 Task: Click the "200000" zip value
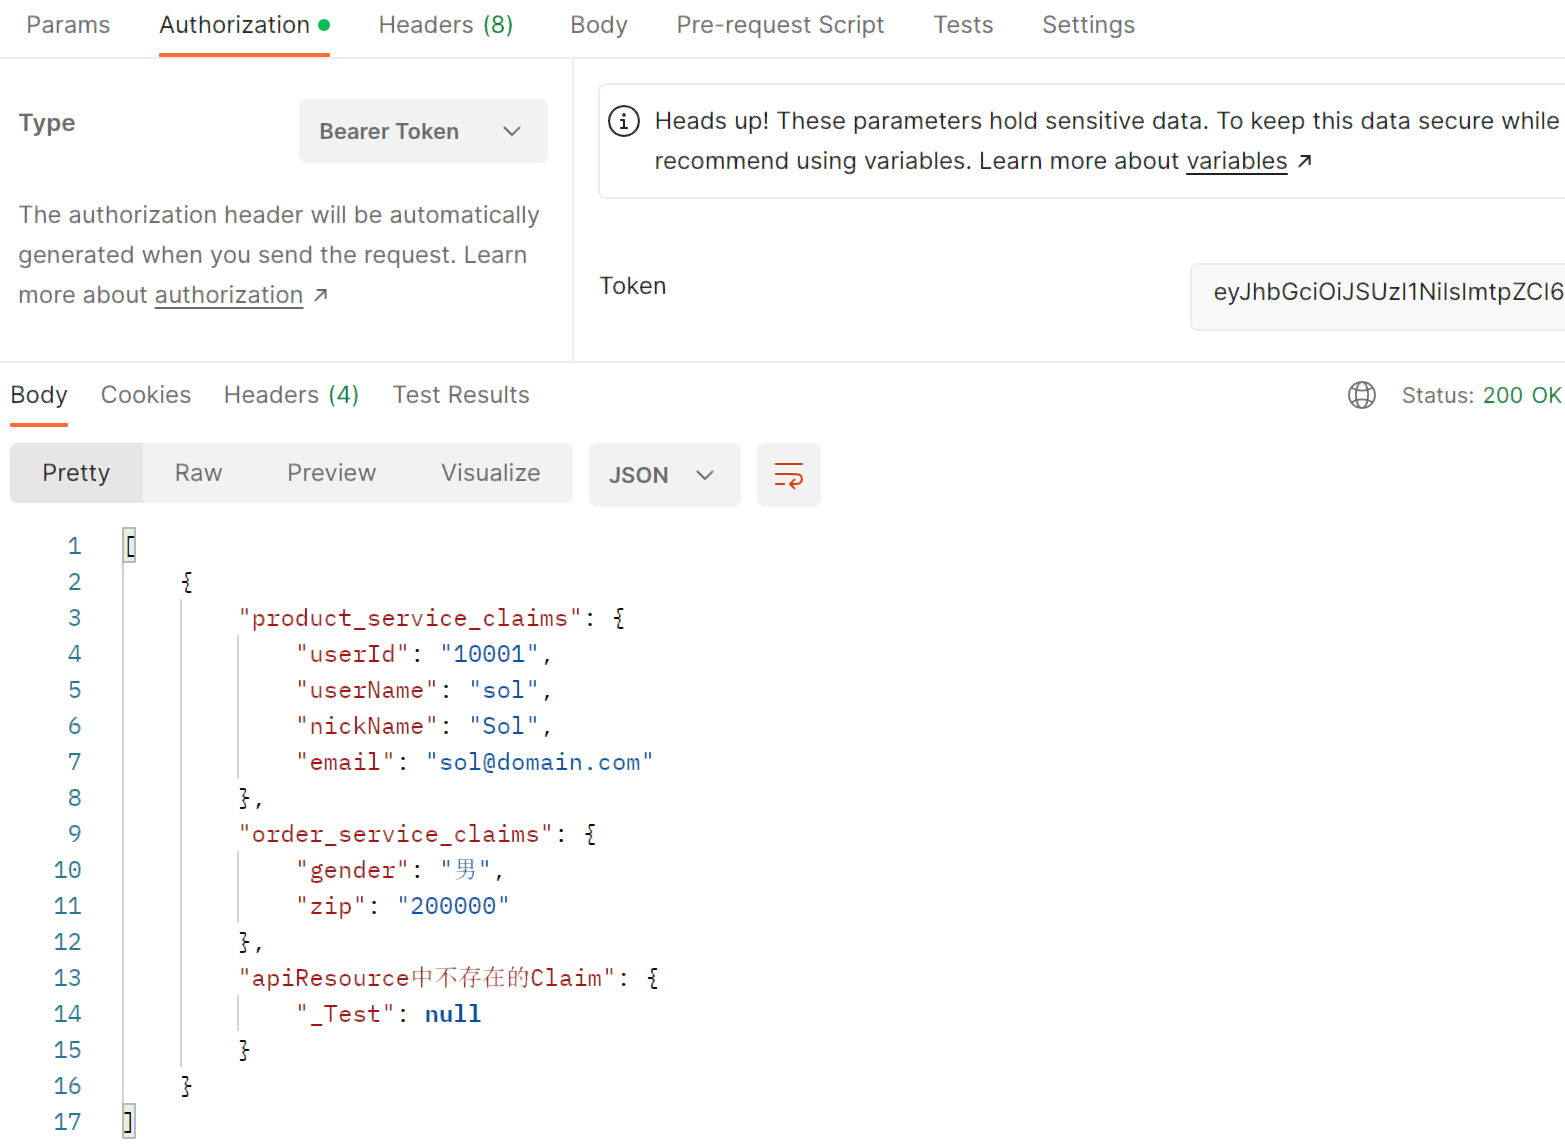coord(453,906)
